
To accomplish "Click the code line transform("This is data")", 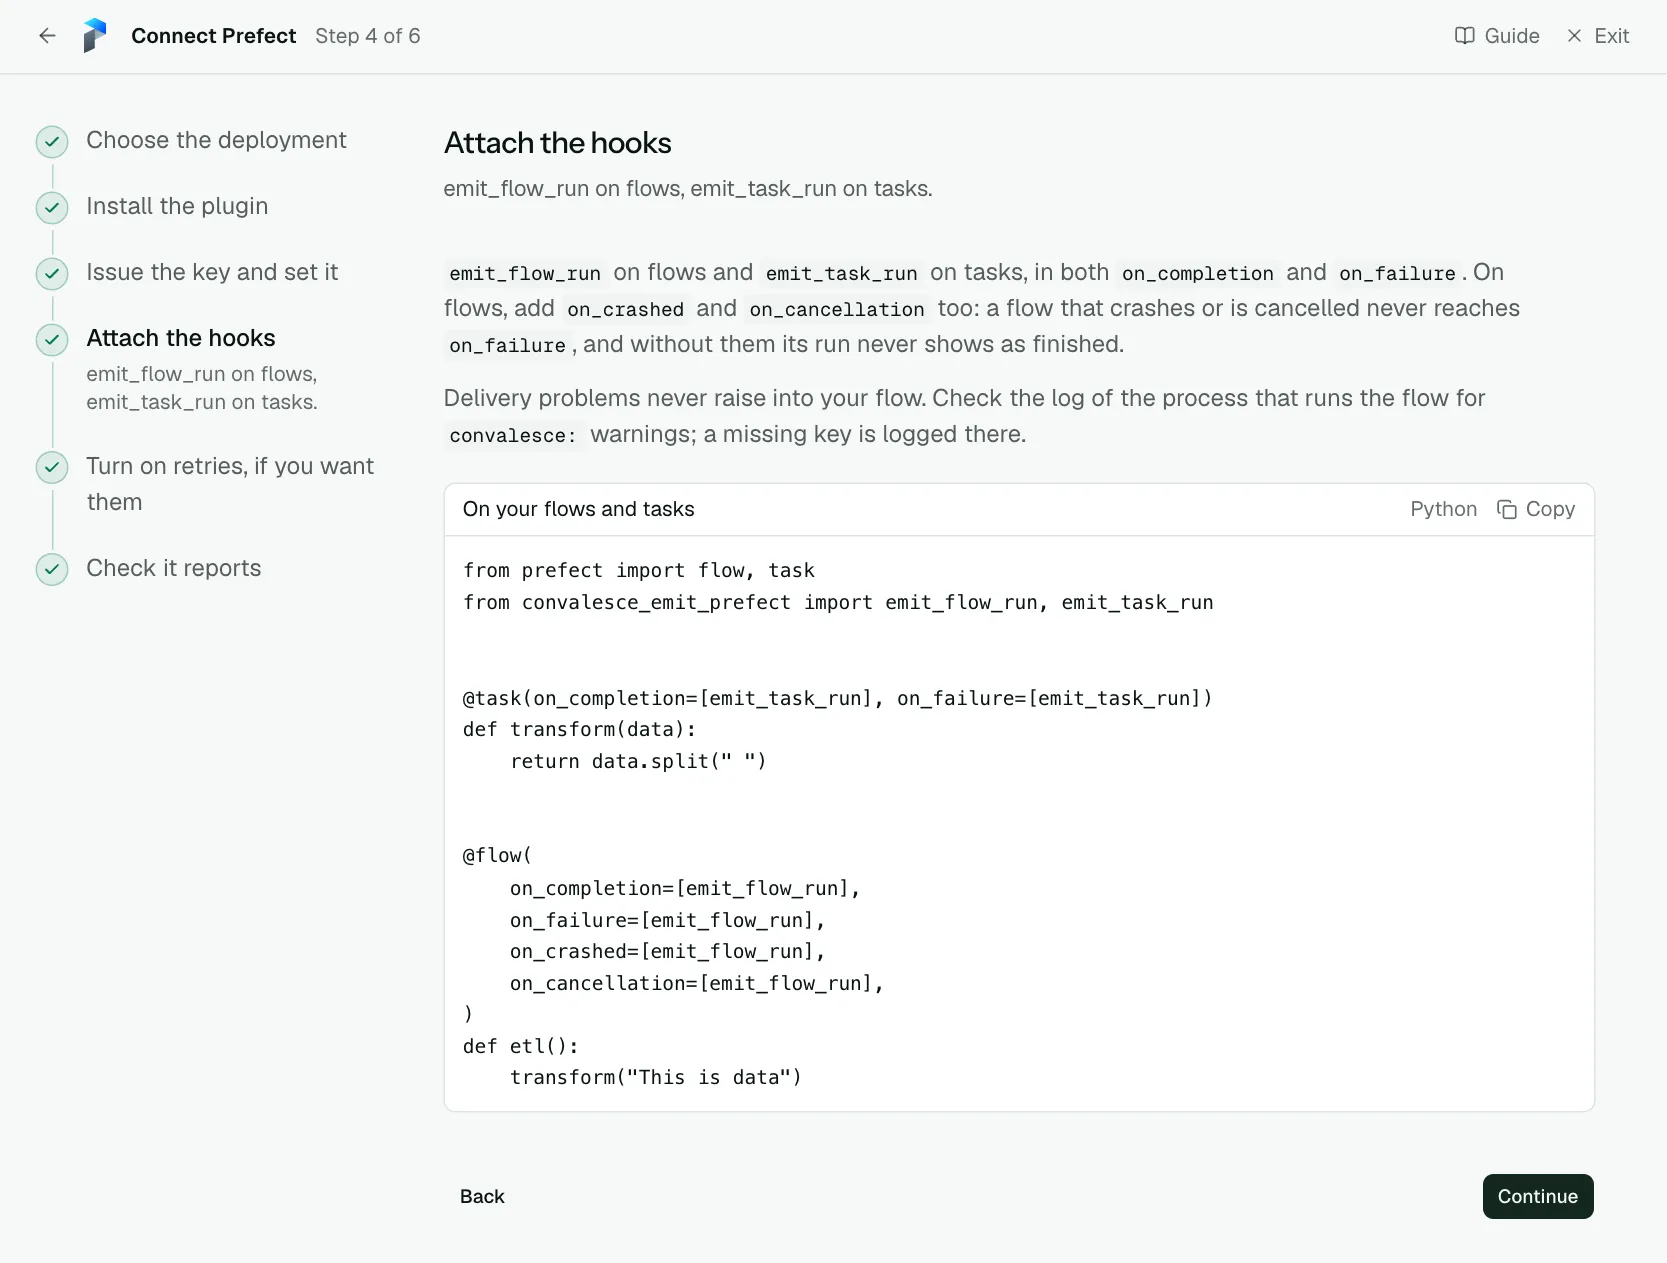I will click(656, 1078).
